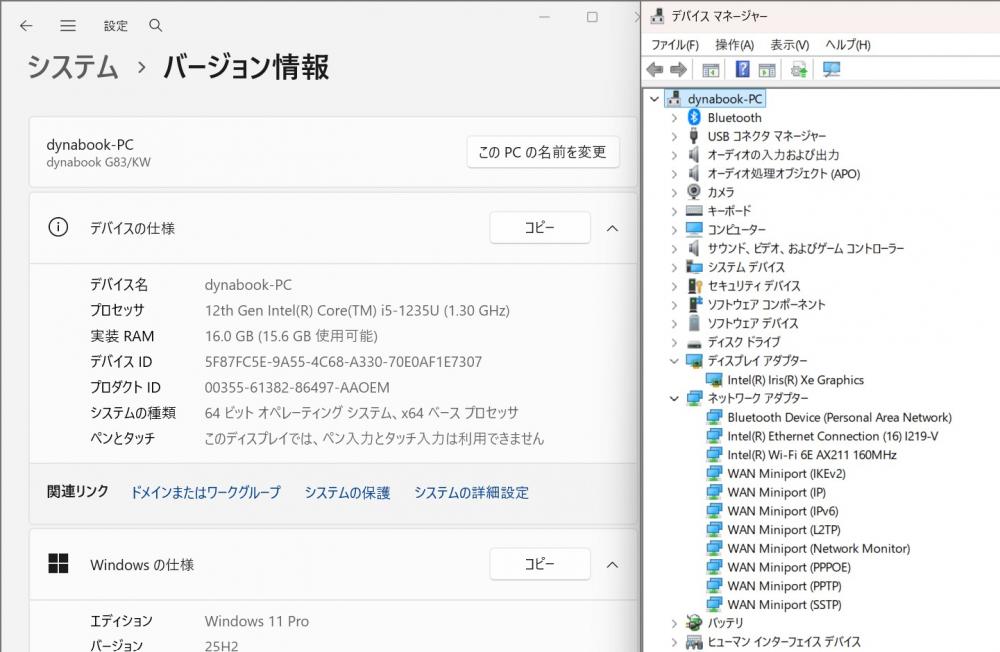Open 操作(A) menu in Device Manager
Image resolution: width=1000 pixels, height=652 pixels.
pyautogui.click(x=735, y=45)
